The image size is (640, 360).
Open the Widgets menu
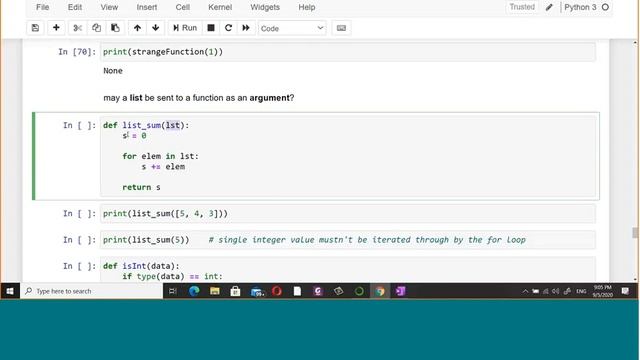coord(265,7)
